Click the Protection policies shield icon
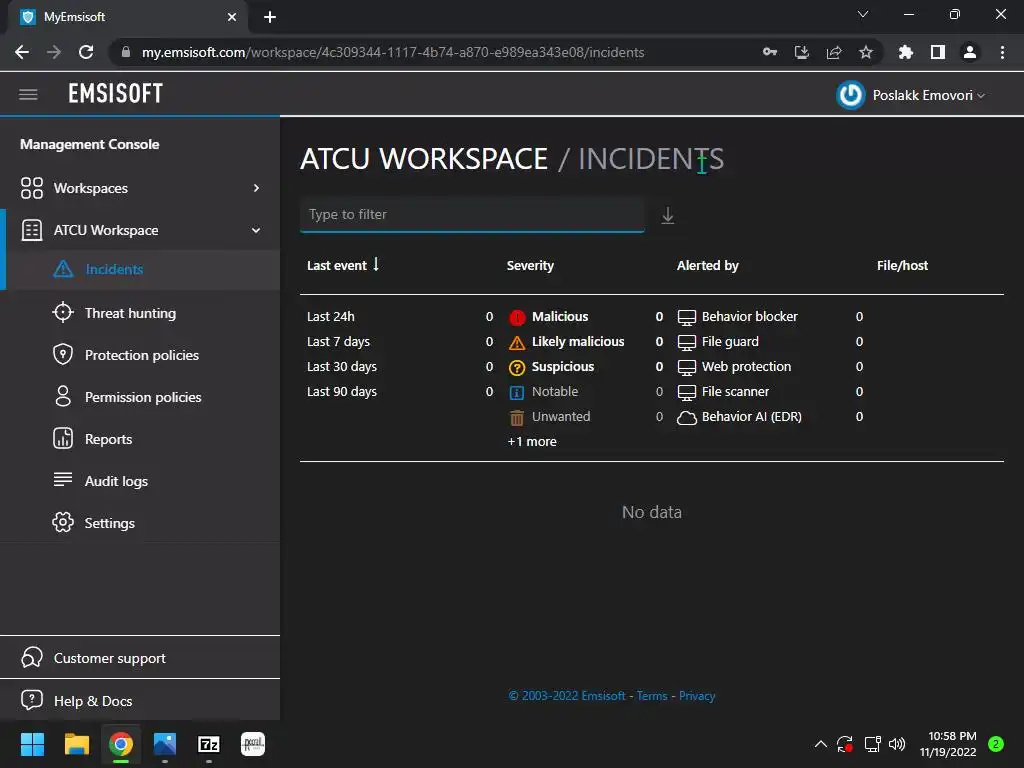 63,355
